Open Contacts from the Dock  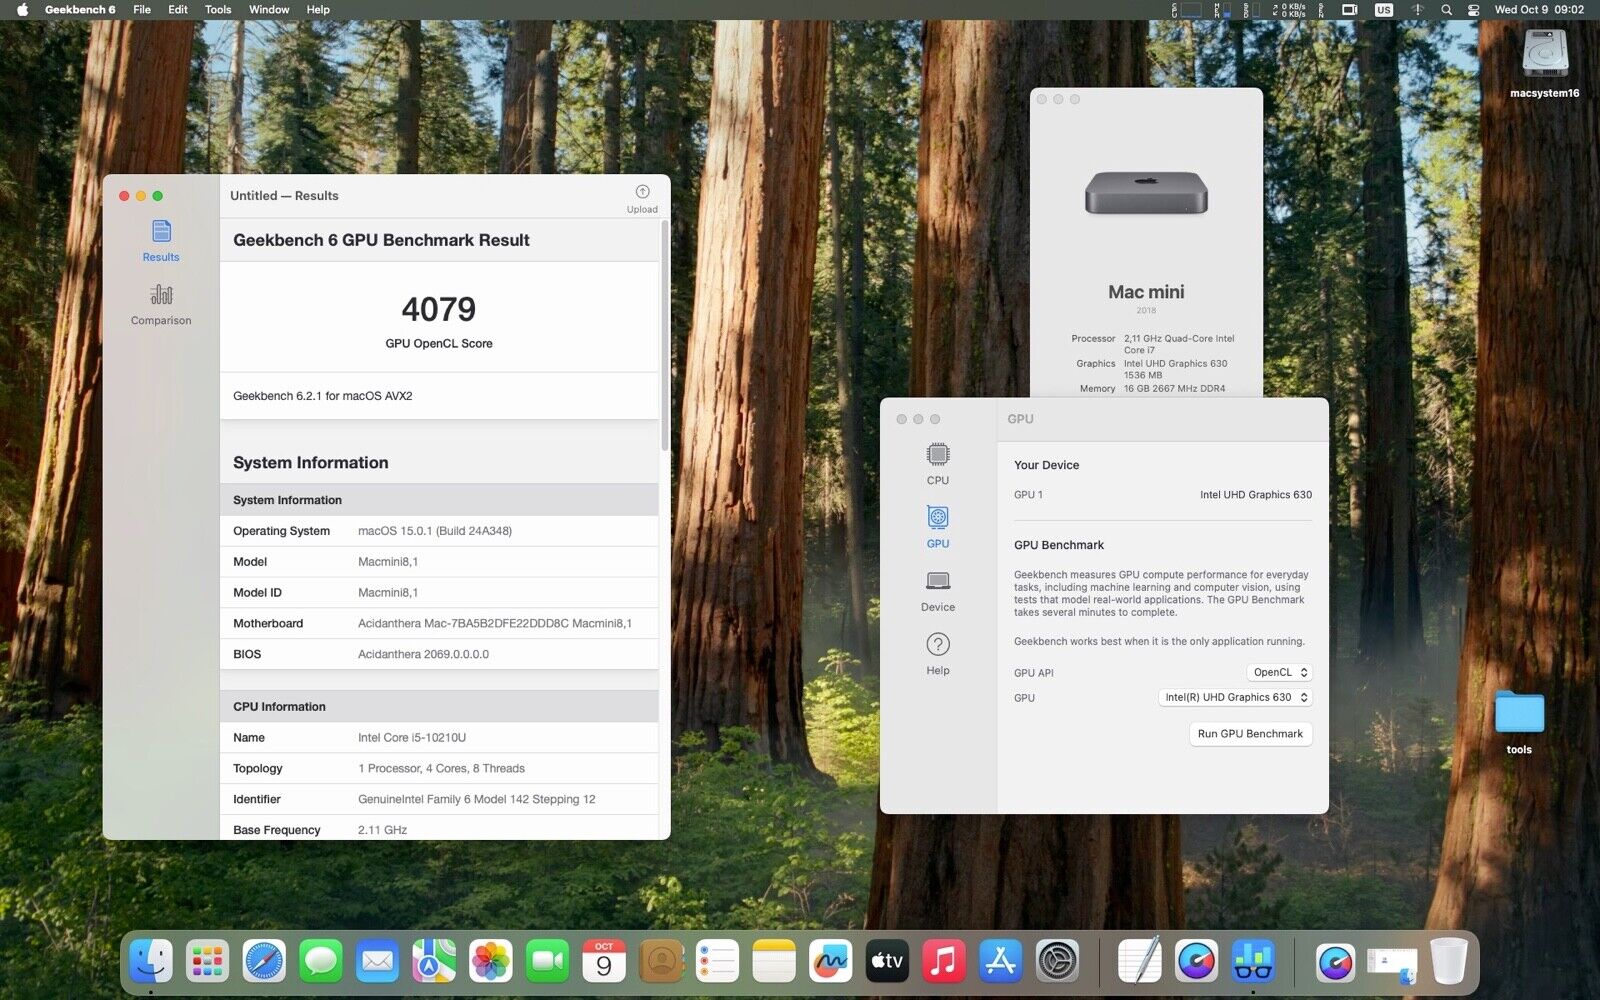point(661,962)
